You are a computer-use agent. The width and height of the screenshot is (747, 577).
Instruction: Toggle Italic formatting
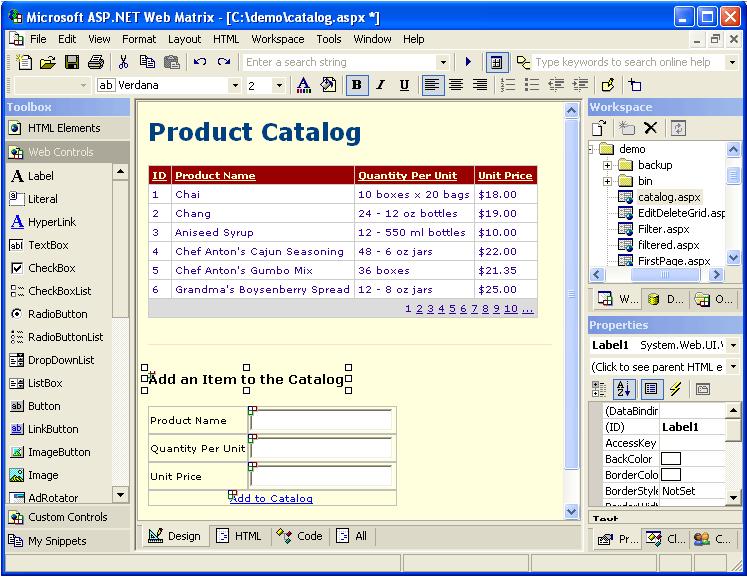380,85
